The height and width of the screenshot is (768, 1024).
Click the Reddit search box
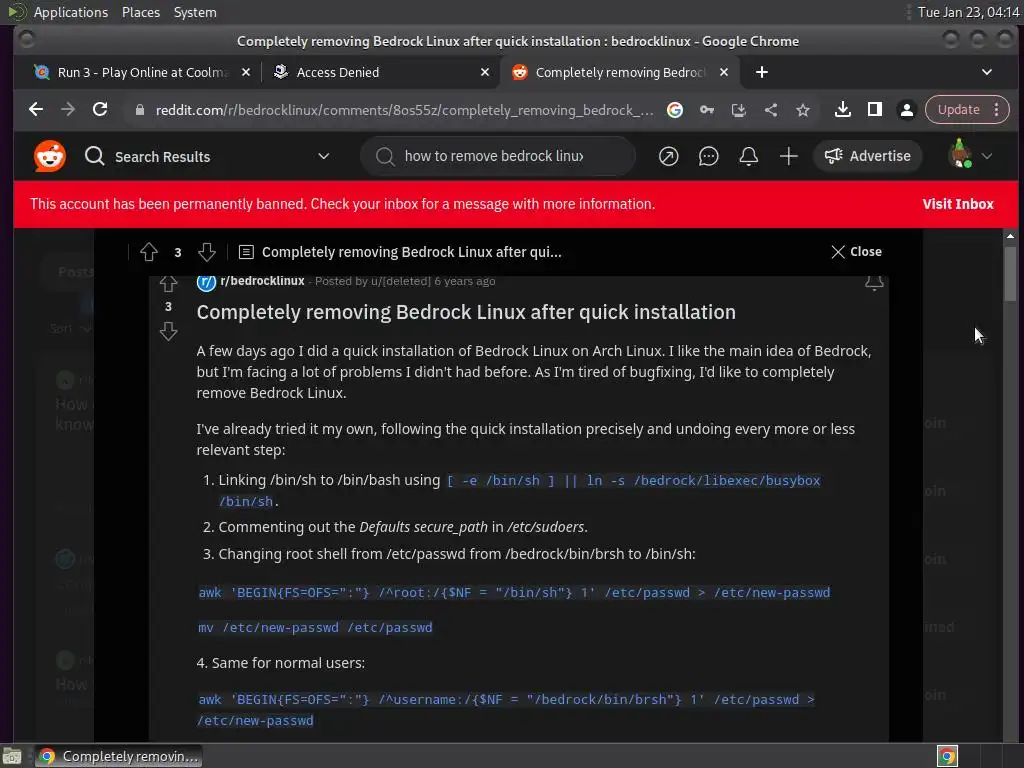tap(498, 156)
